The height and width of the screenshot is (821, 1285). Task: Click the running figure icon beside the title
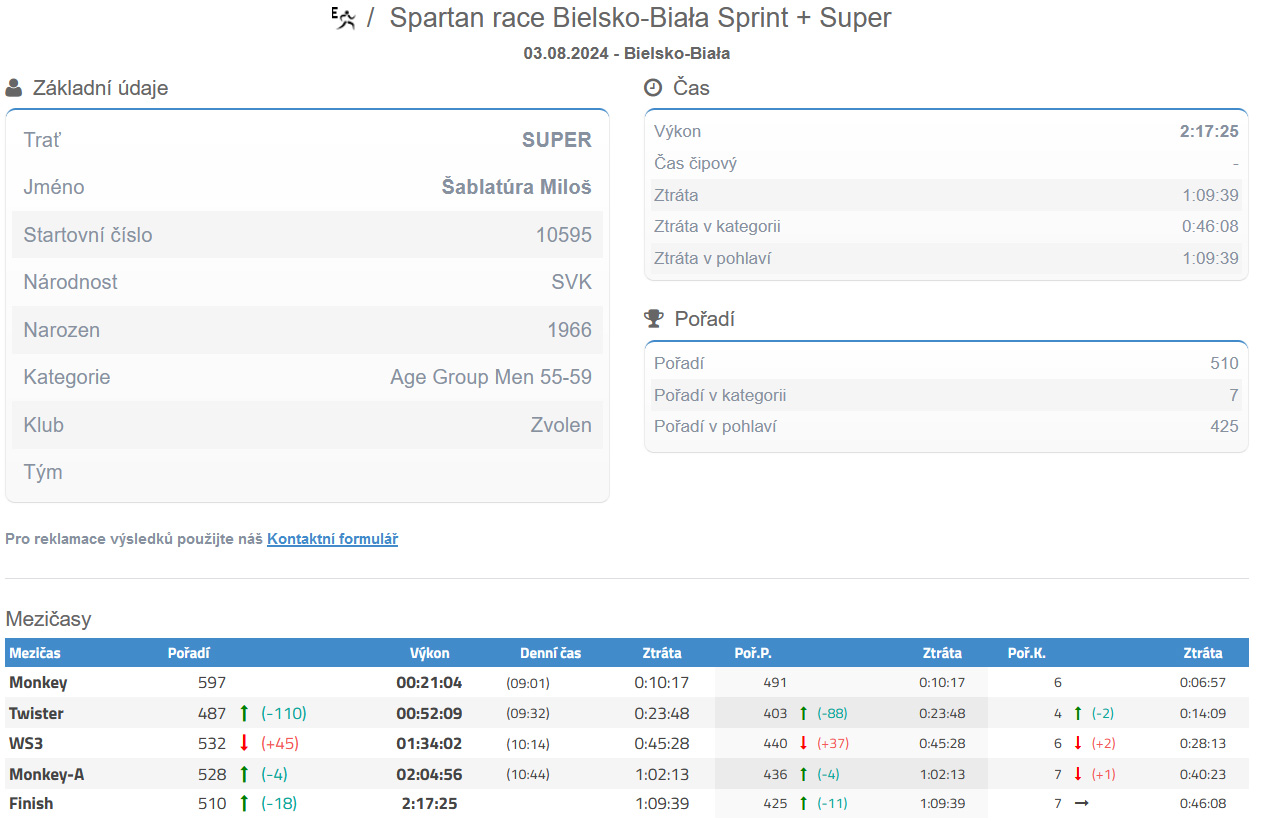(x=343, y=18)
